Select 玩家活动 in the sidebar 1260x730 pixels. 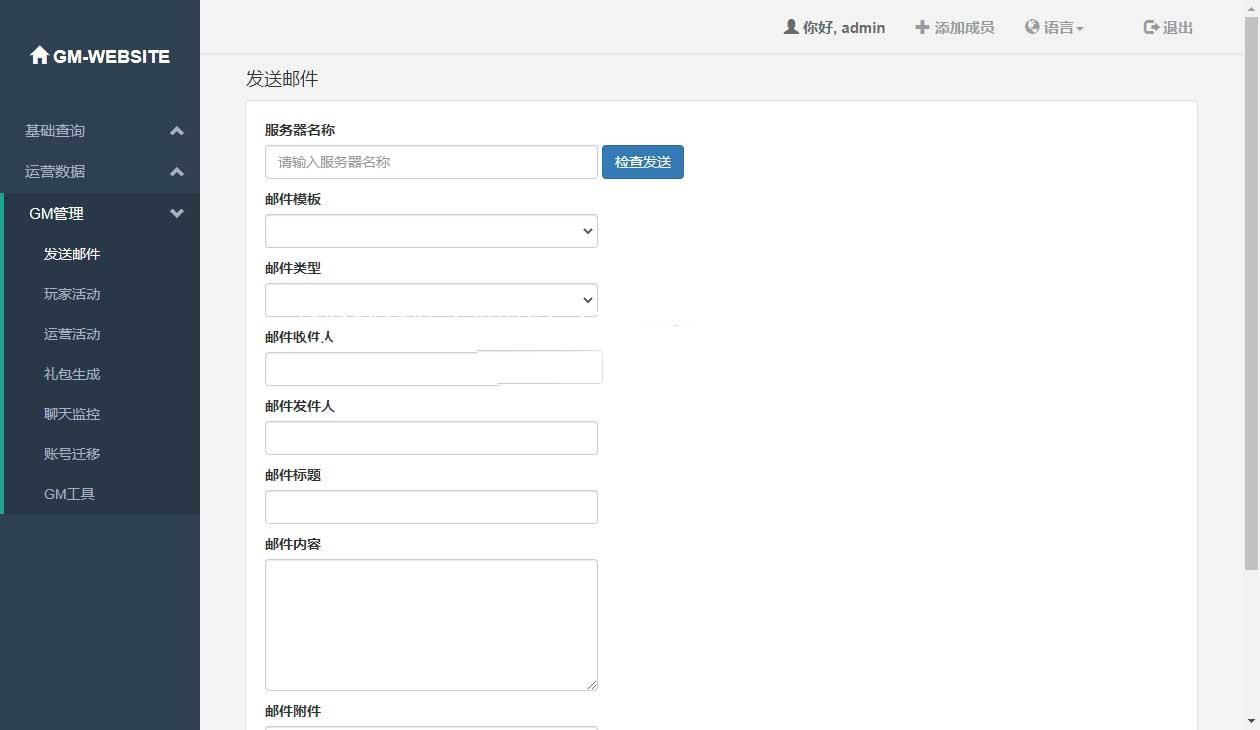point(72,294)
